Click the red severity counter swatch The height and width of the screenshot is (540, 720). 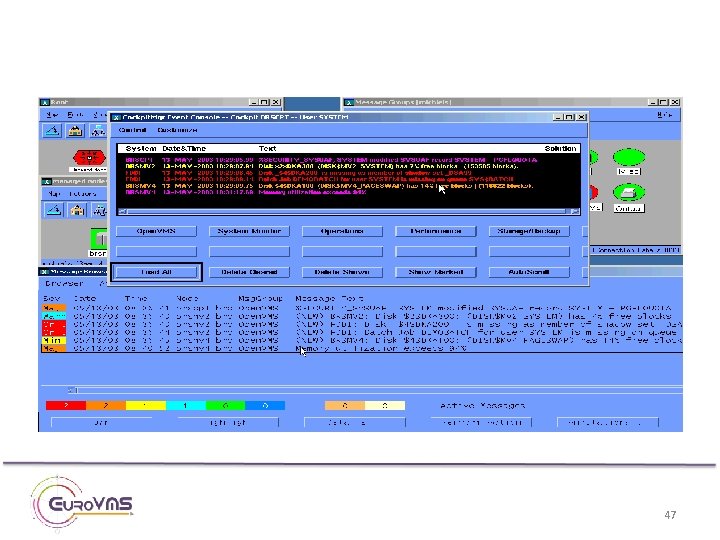pyautogui.click(x=66, y=405)
